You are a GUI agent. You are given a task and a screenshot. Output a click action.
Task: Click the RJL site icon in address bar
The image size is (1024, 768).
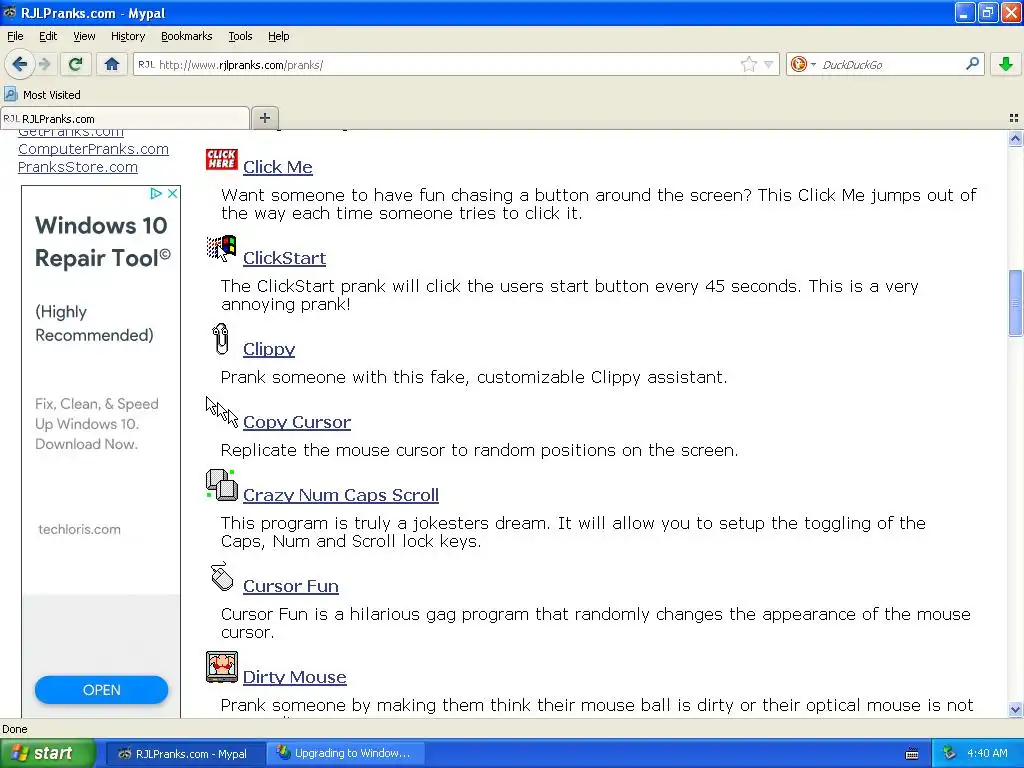click(146, 64)
